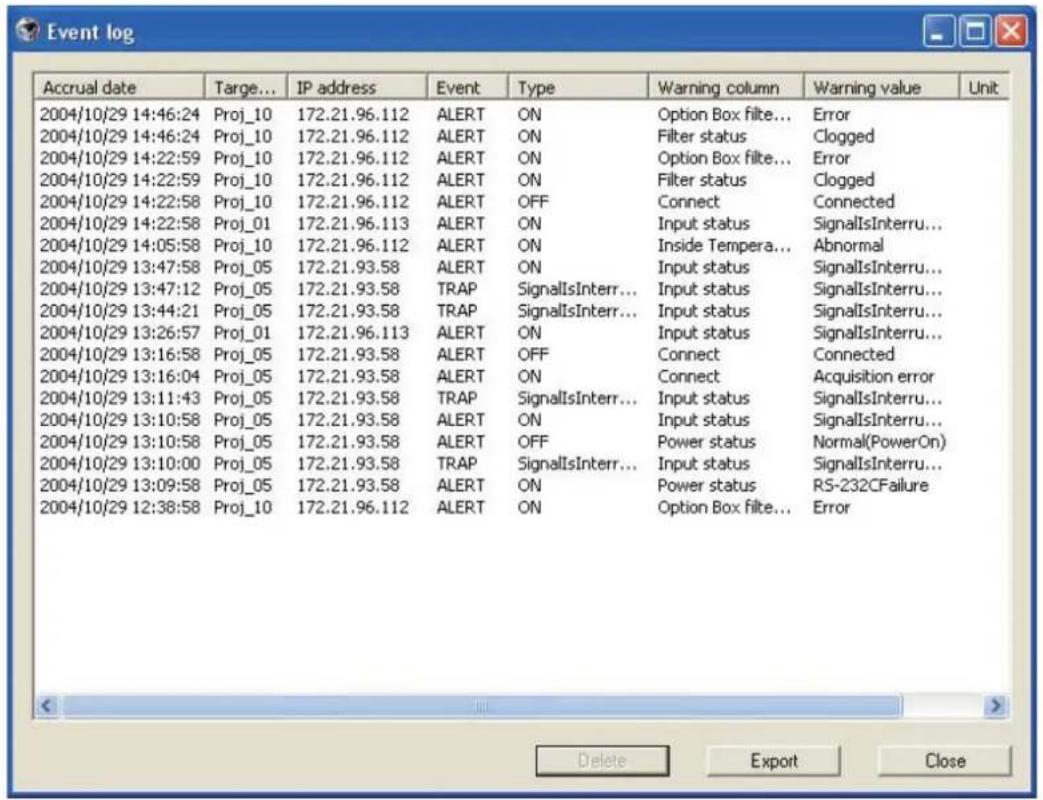This screenshot has width=1043, height=800.
Task: Click the Close button at bottom
Action: tap(945, 760)
